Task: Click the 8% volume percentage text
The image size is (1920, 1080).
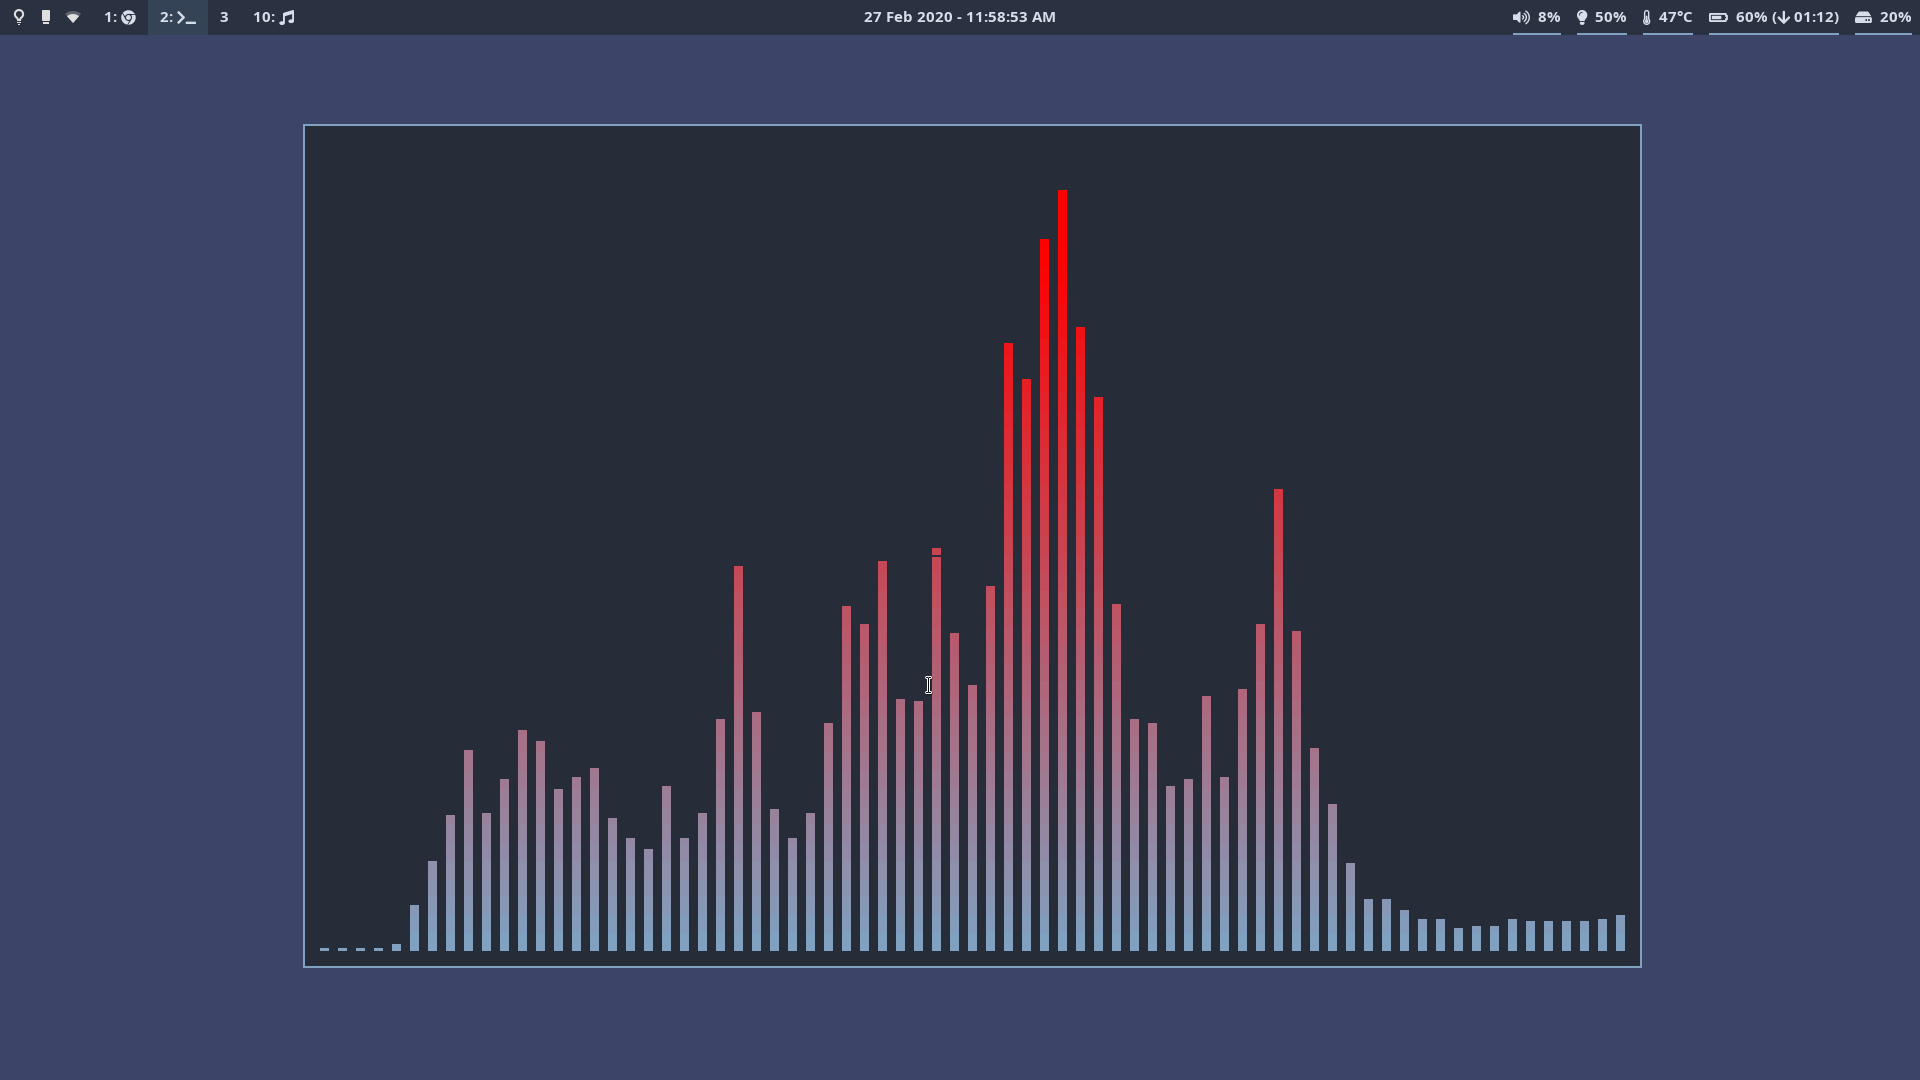Action: pos(1548,17)
